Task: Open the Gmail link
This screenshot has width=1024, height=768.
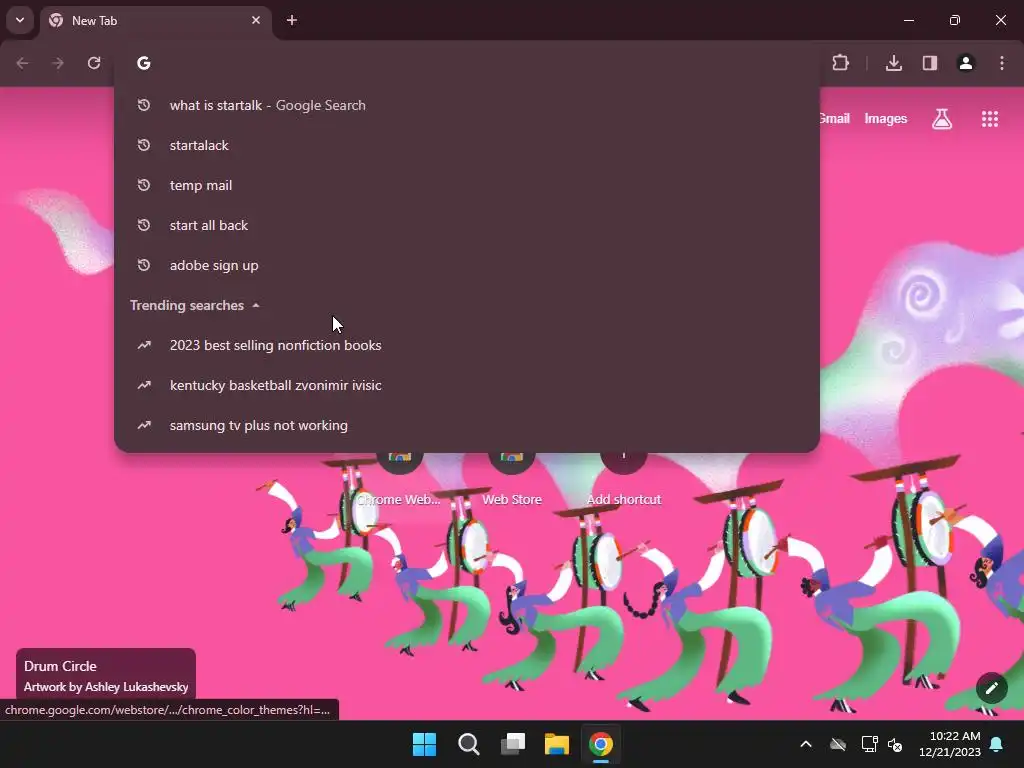Action: (x=835, y=119)
